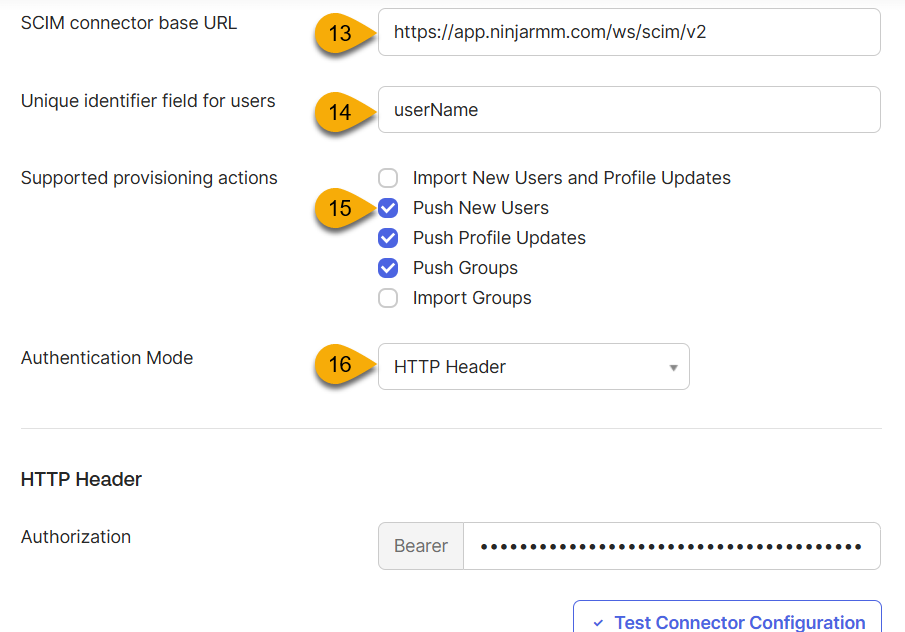905x632 pixels.
Task: Click the userName unique identifier field
Action: click(628, 109)
